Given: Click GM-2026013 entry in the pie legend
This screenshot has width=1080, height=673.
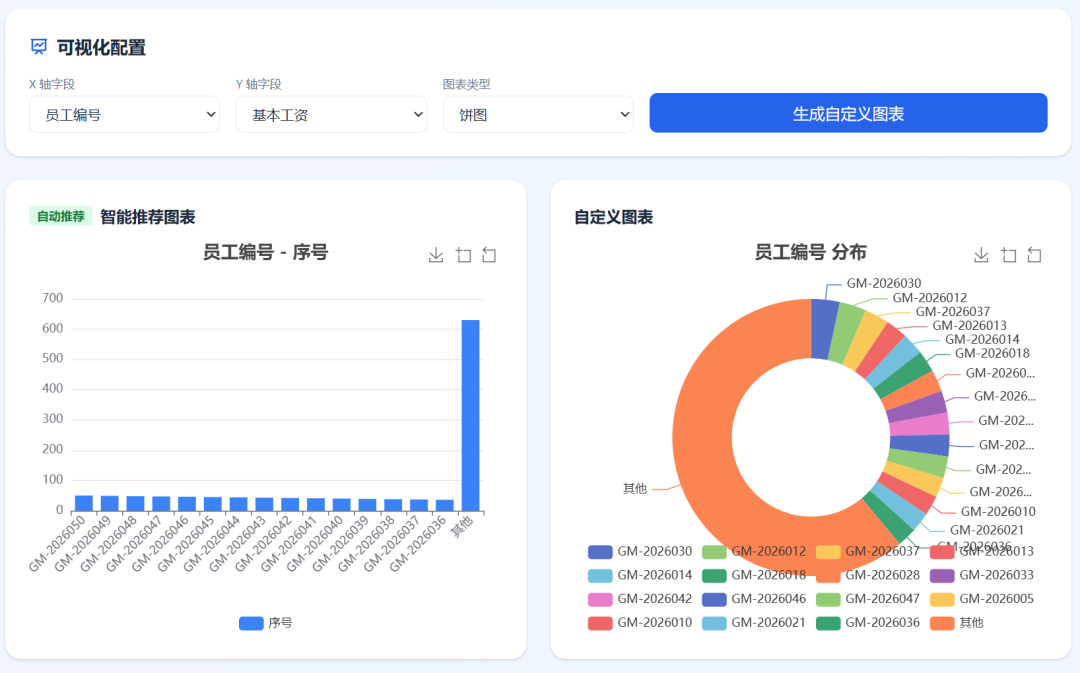Looking at the screenshot, I should pyautogui.click(x=982, y=552).
